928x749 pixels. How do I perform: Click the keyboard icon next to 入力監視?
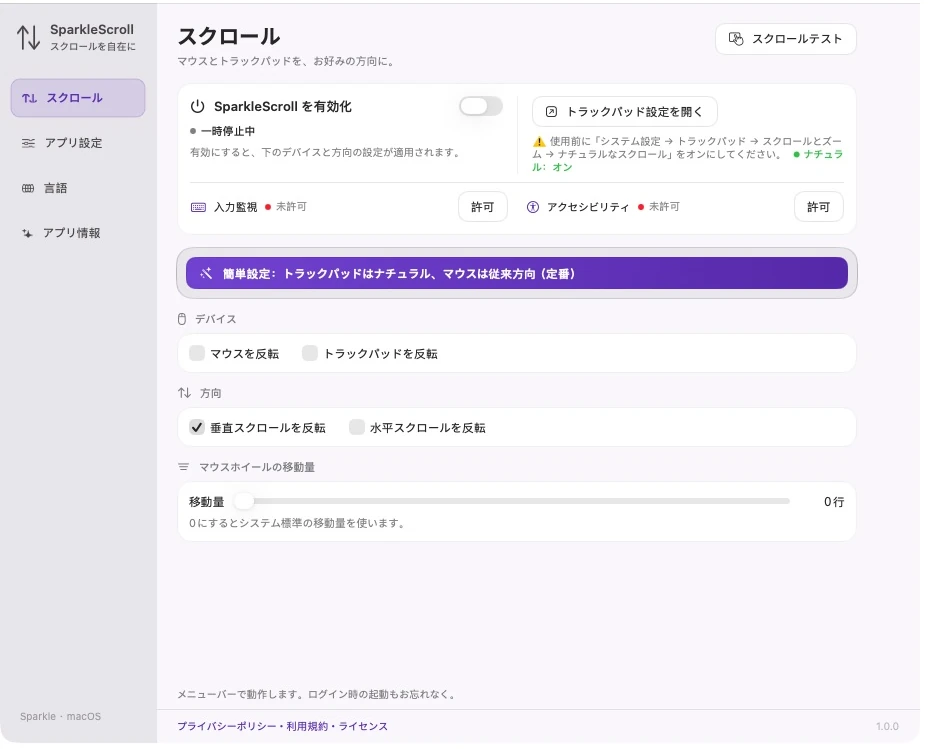tap(198, 207)
